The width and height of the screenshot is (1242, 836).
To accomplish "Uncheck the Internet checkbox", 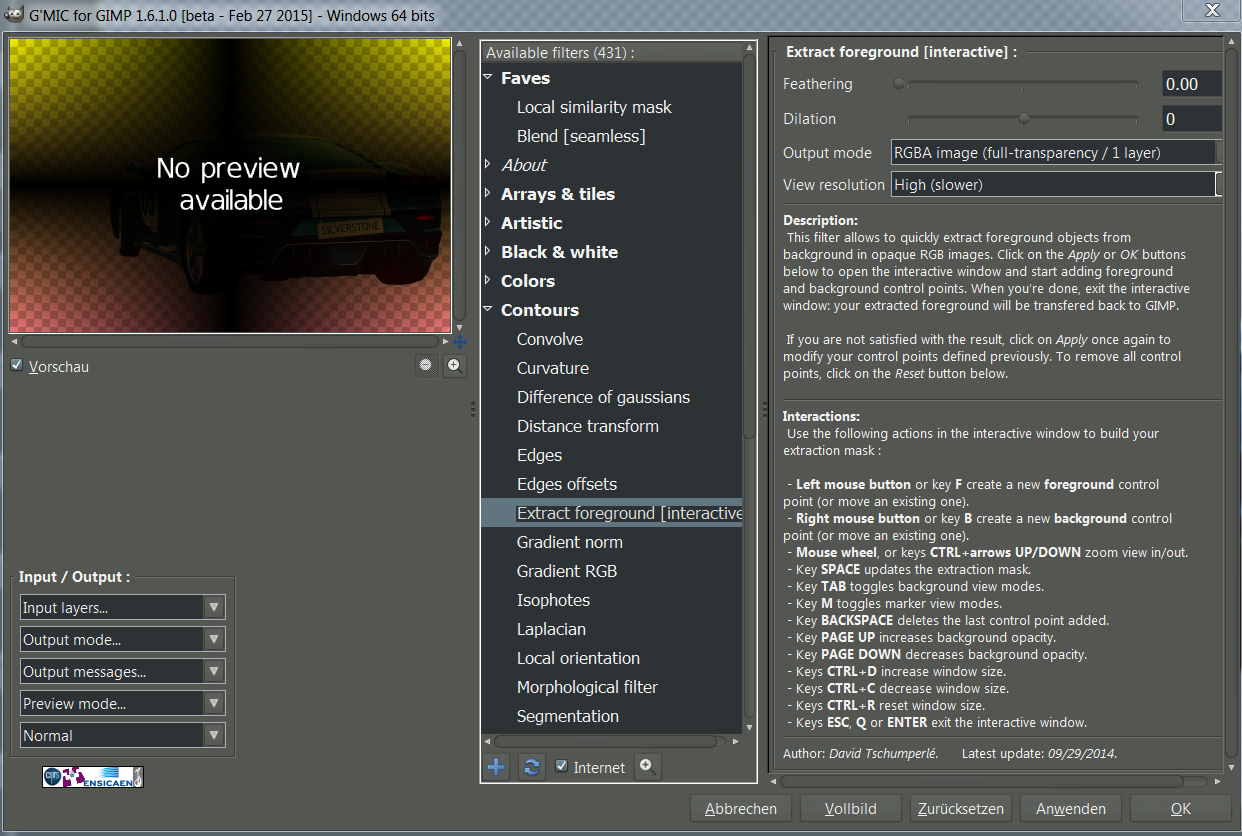I will pyautogui.click(x=562, y=767).
